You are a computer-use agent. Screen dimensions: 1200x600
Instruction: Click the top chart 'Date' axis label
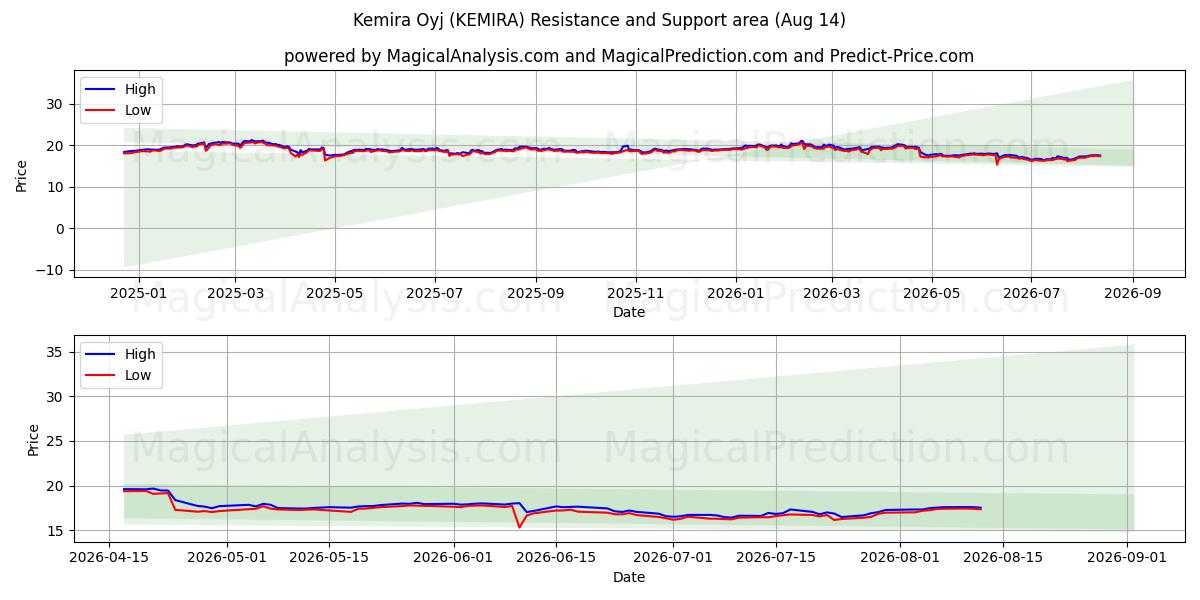[629, 313]
